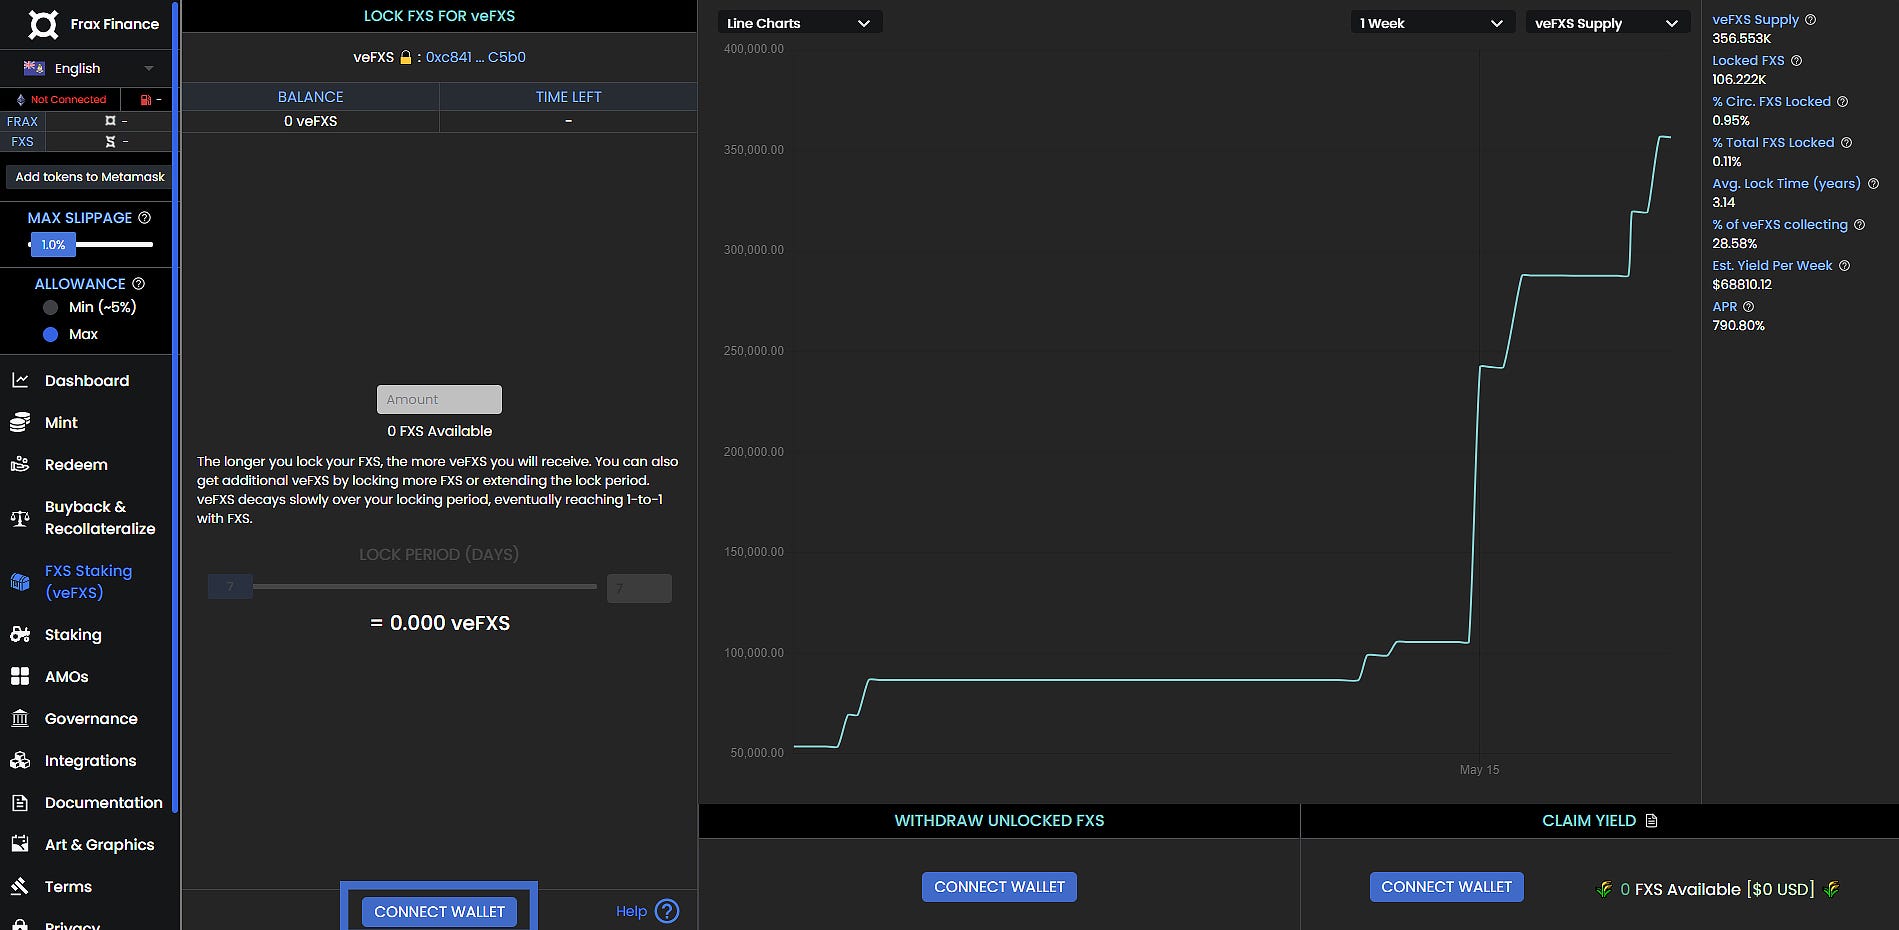
Task: Click the Staking tractor icon
Action: (x=20, y=634)
